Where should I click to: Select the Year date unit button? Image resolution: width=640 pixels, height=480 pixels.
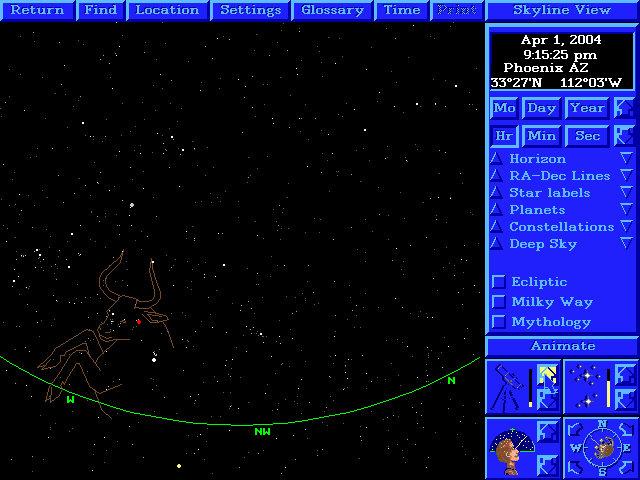click(x=587, y=108)
